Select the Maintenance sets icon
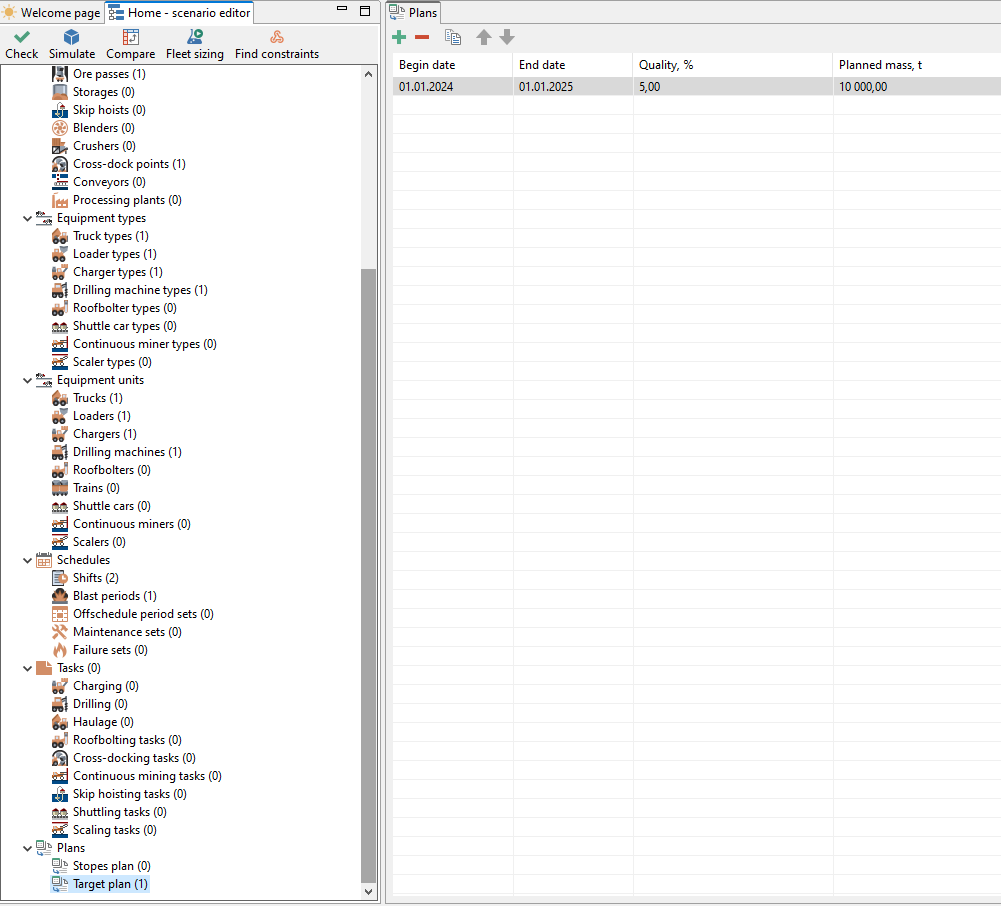Viewport: 1001px width, 906px height. pyautogui.click(x=60, y=632)
